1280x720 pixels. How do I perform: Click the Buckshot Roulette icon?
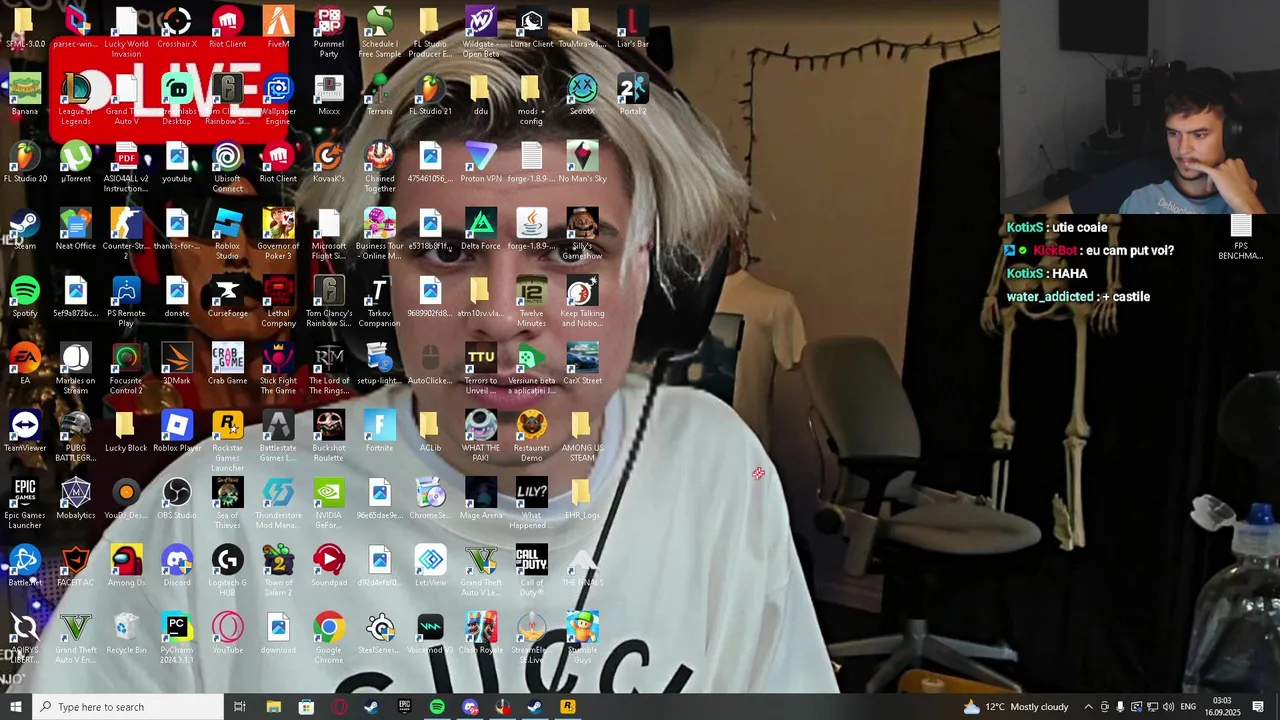pyautogui.click(x=329, y=436)
